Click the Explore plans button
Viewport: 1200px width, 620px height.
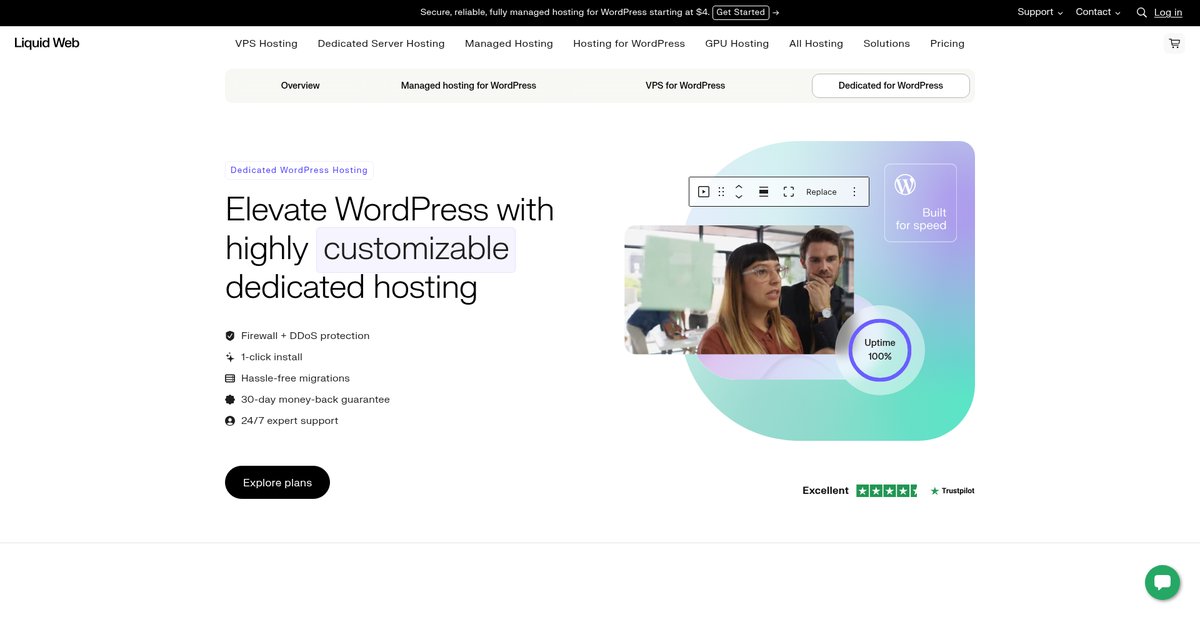point(277,483)
